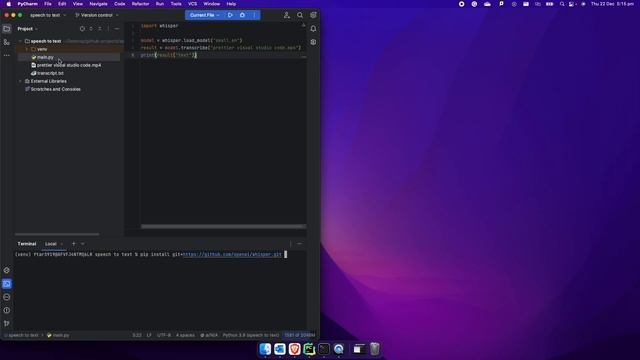Click cursor position 5:22 in status bar
640x360 pixels.
tap(137, 335)
